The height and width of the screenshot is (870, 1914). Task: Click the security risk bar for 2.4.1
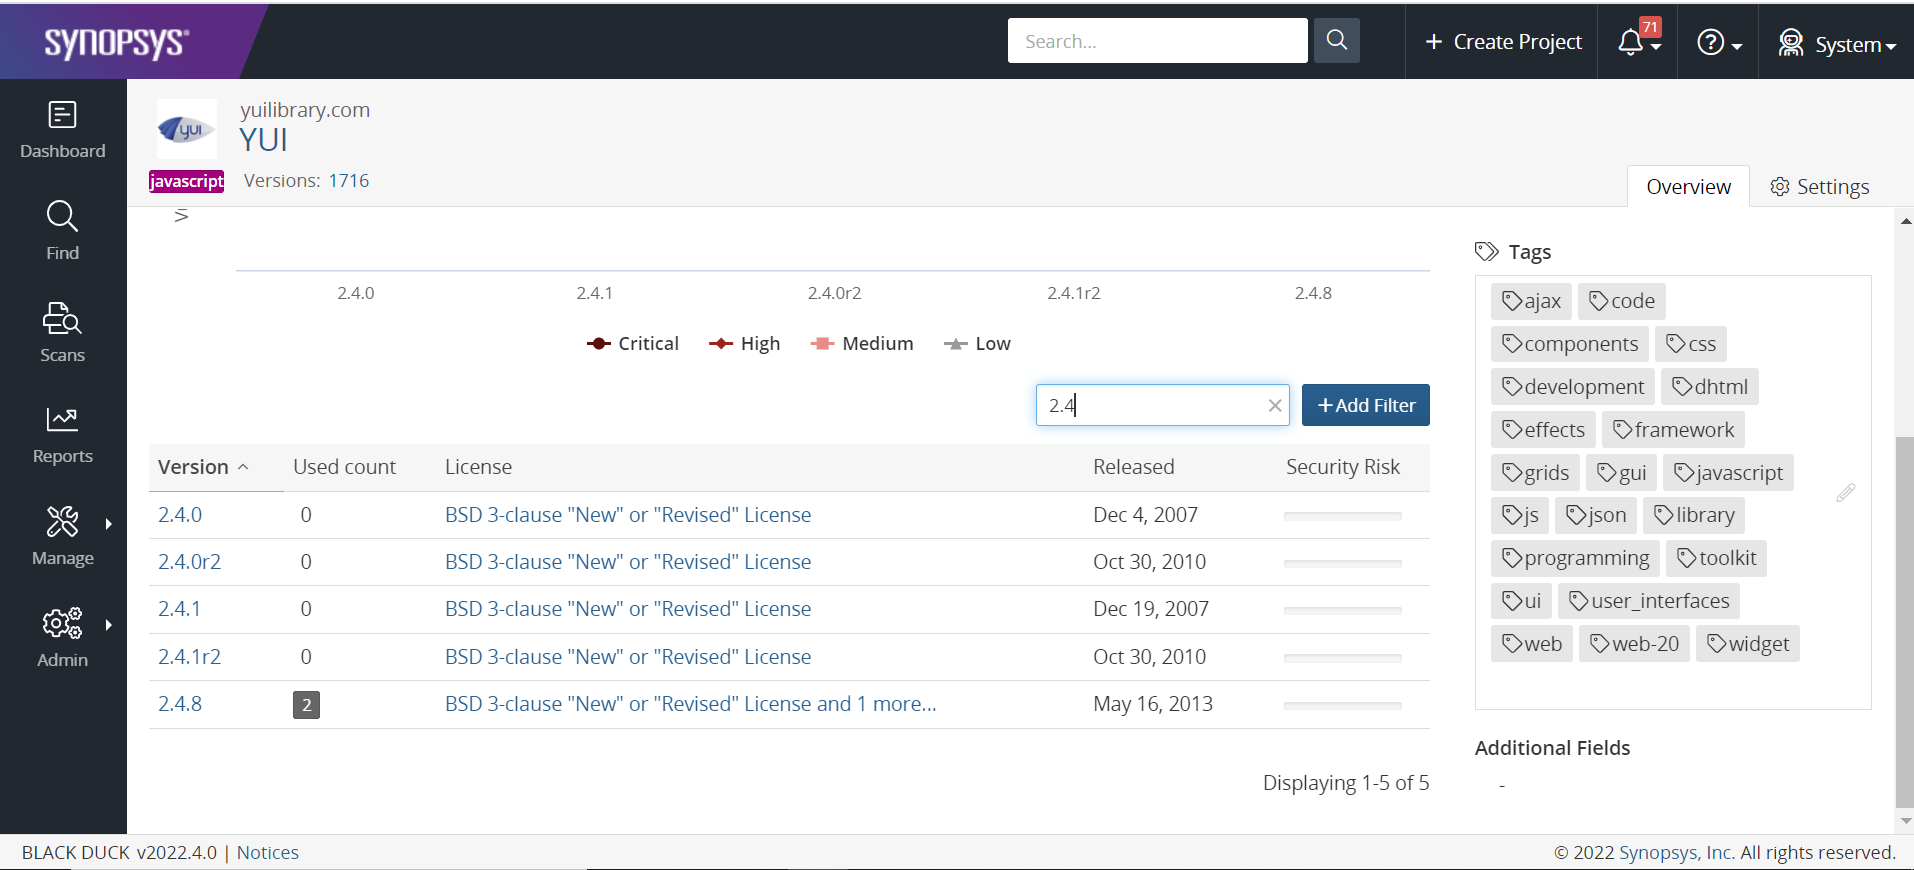click(x=1343, y=610)
